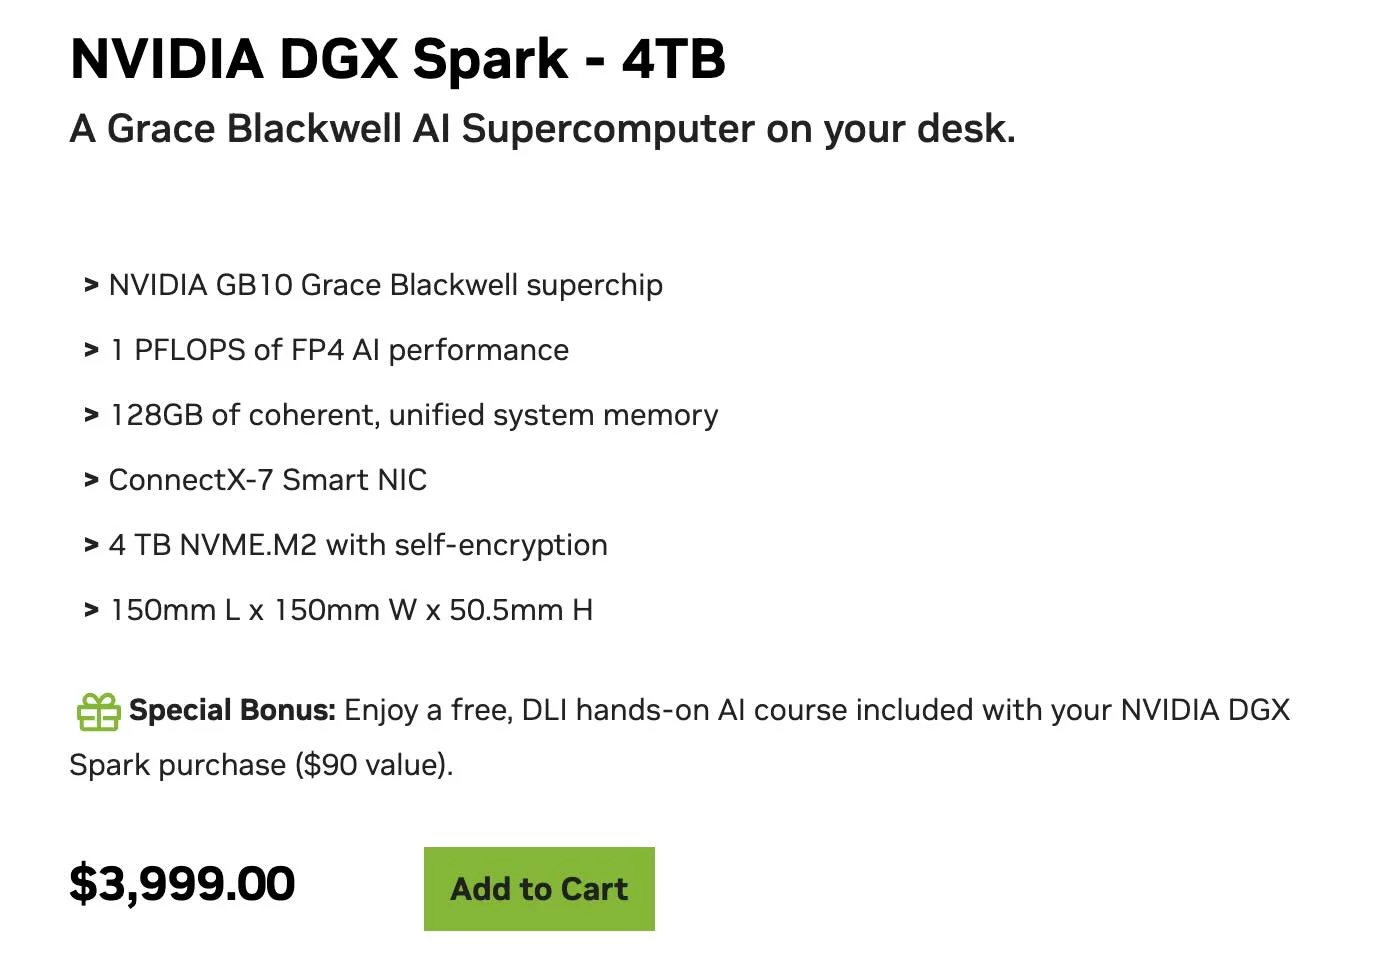This screenshot has height=960, width=1382.
Task: Click the arrow bullet before 128GB memory line
Action: [x=91, y=416]
